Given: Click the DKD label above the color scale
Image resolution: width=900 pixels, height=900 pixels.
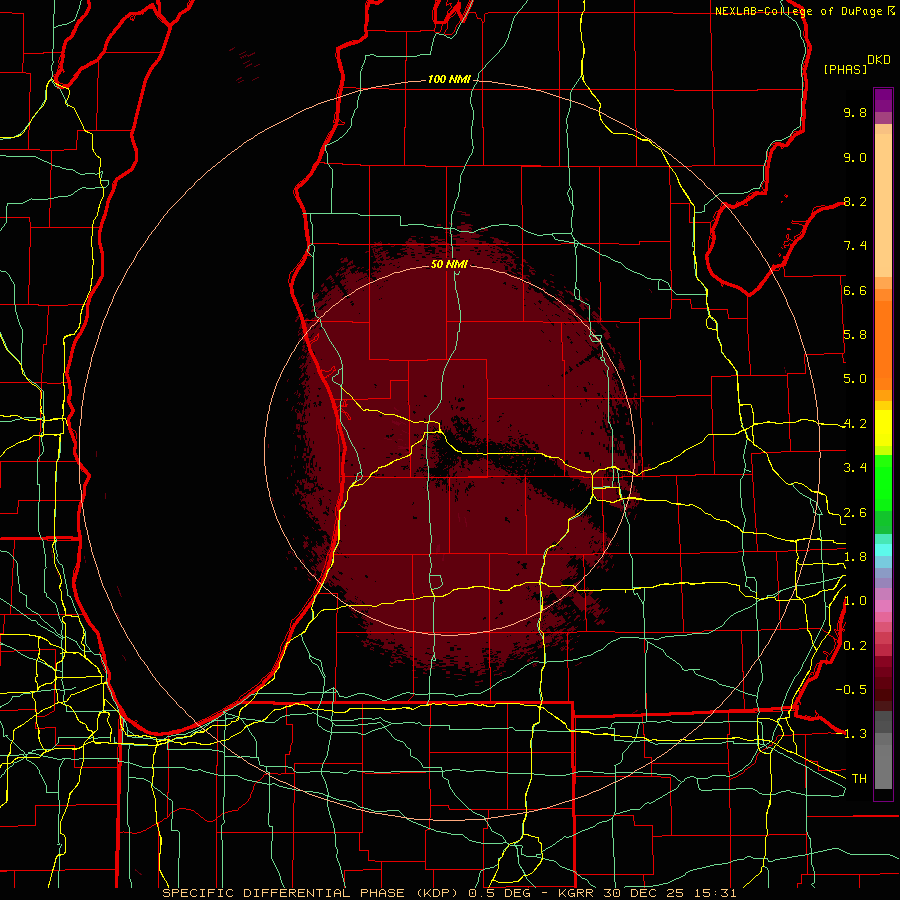Looking at the screenshot, I should 878,60.
